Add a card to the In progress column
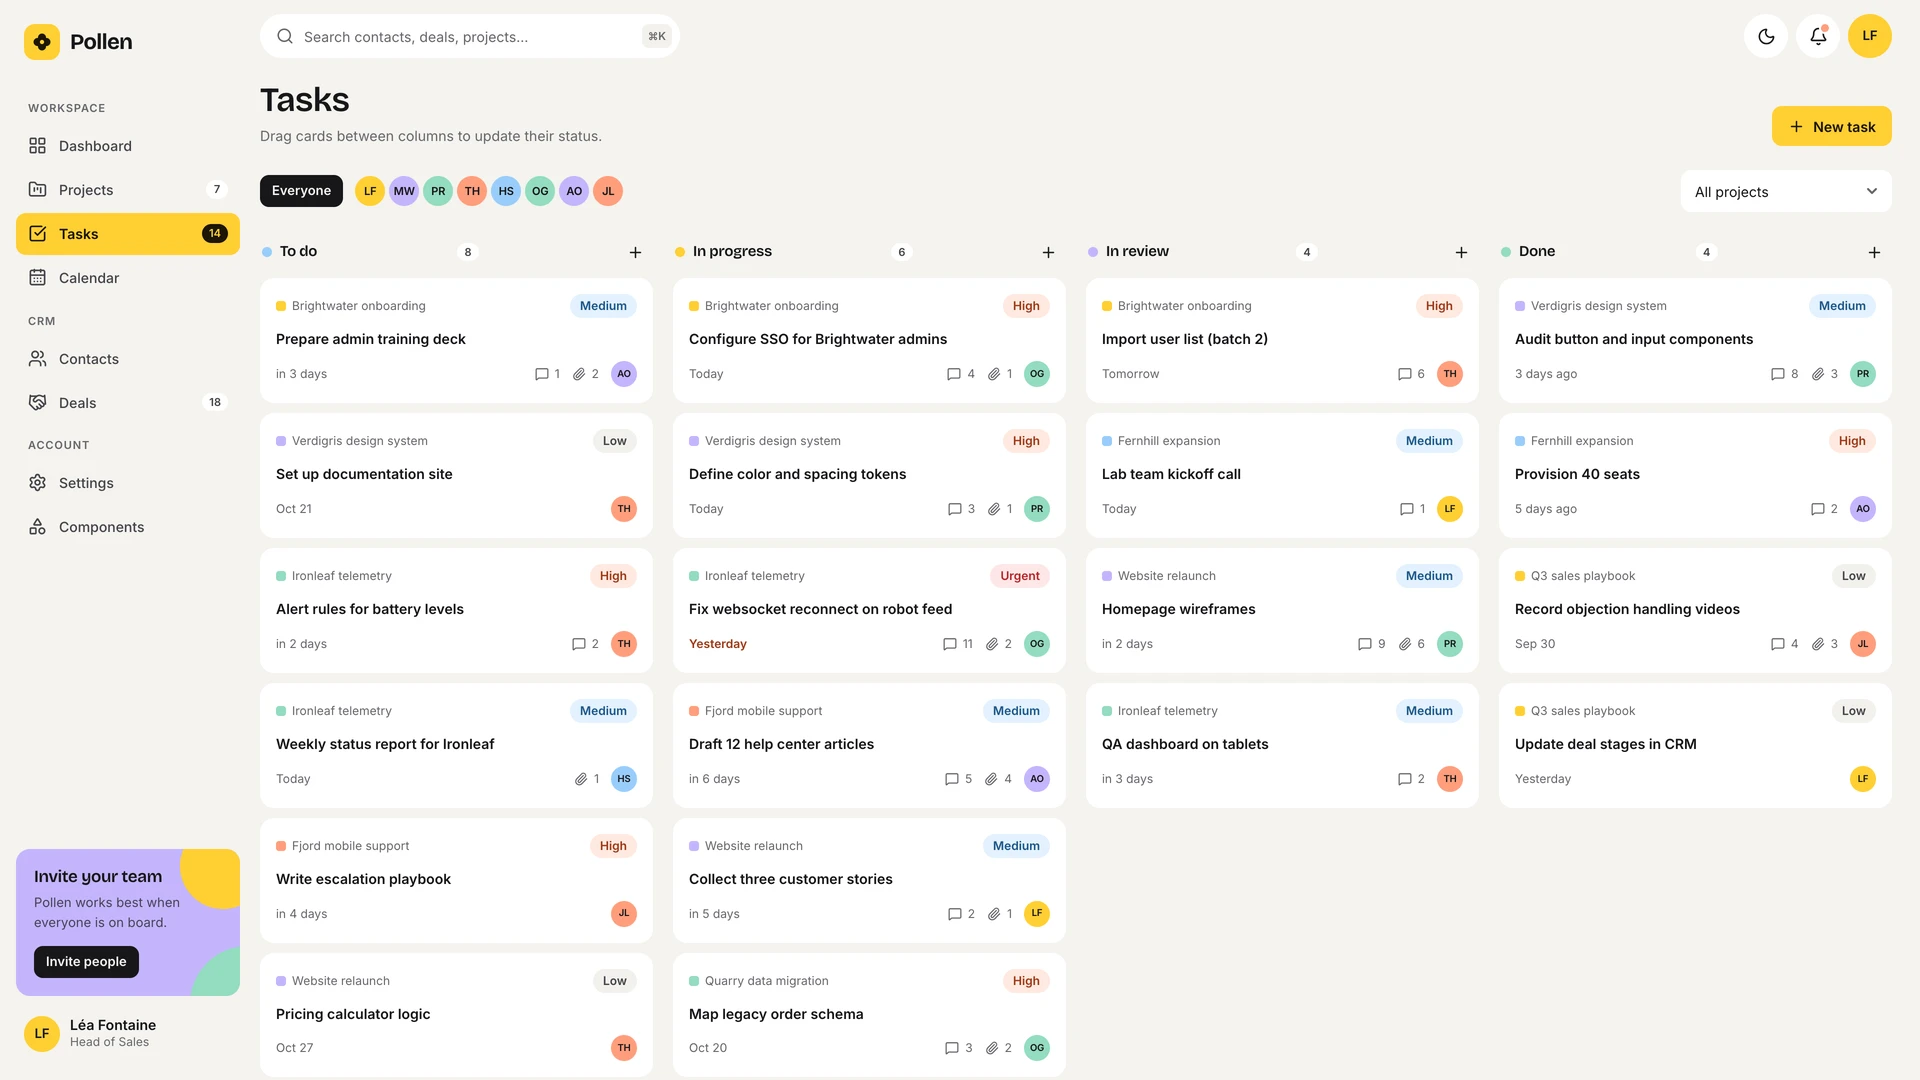 (x=1048, y=253)
